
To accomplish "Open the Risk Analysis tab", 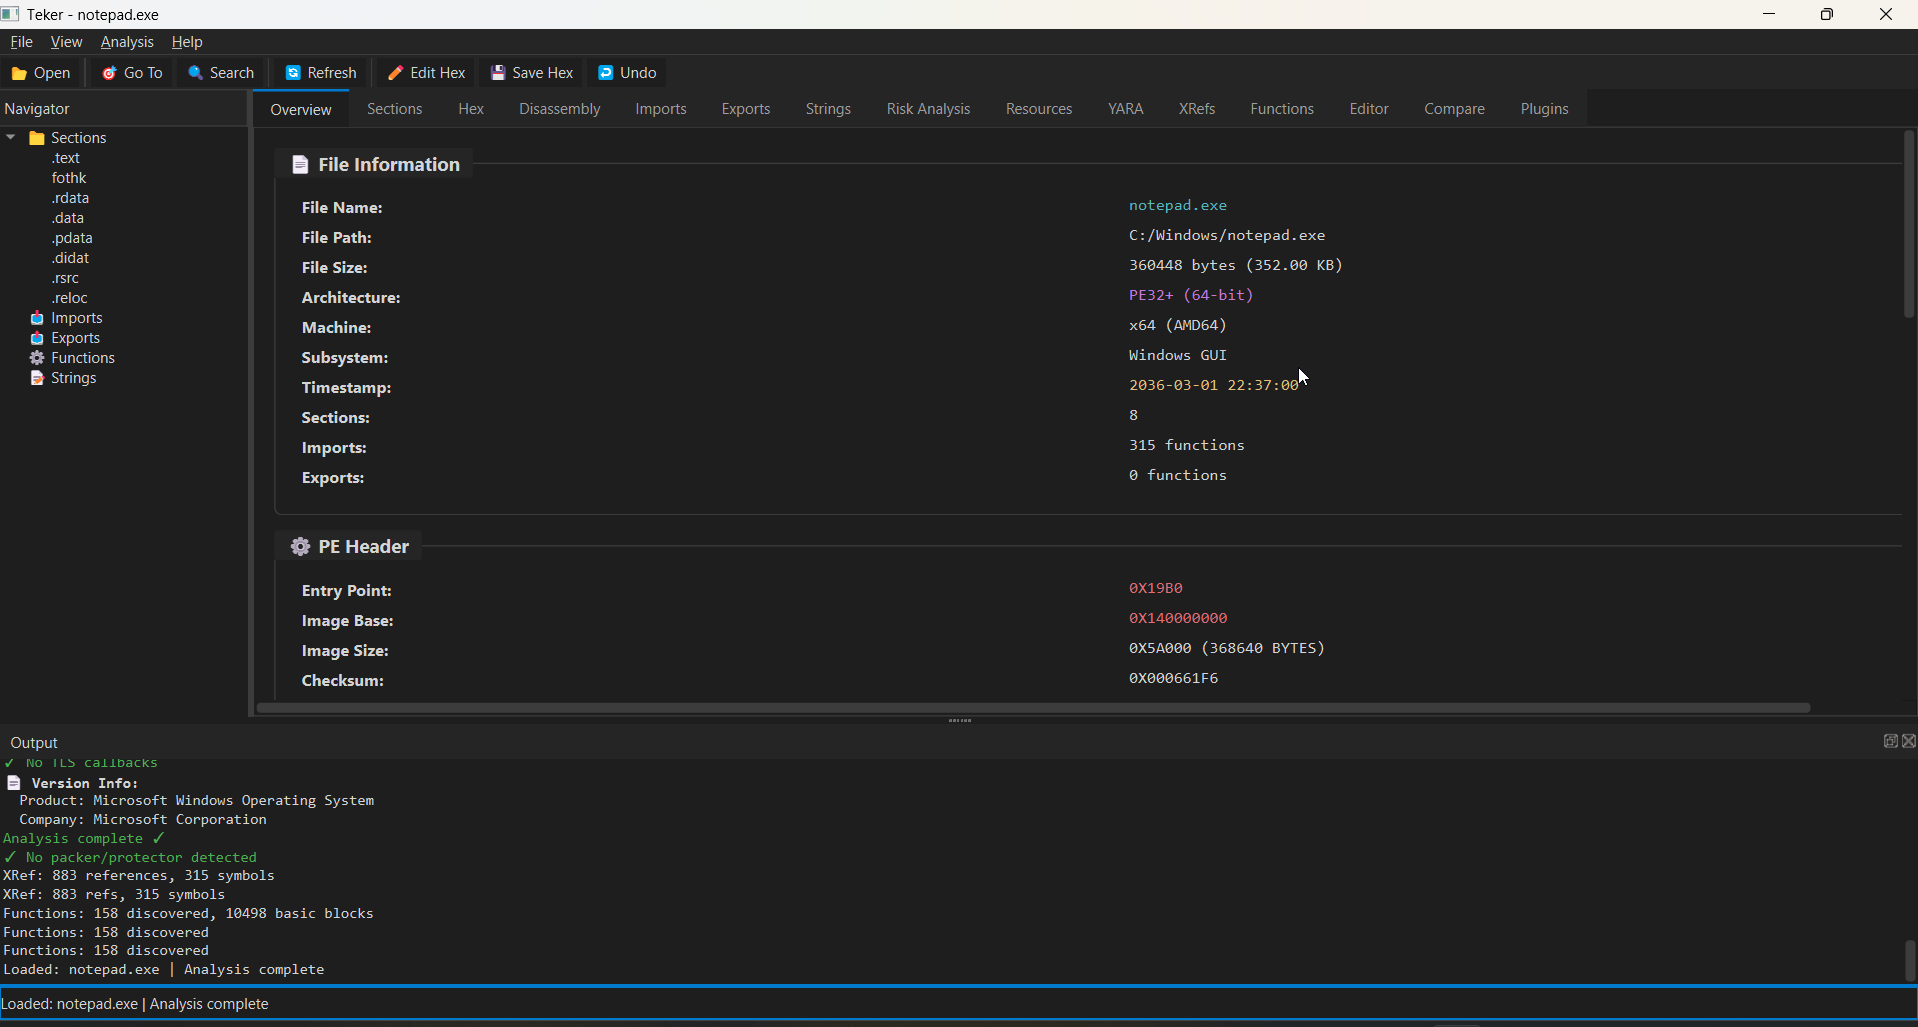I will pos(927,109).
